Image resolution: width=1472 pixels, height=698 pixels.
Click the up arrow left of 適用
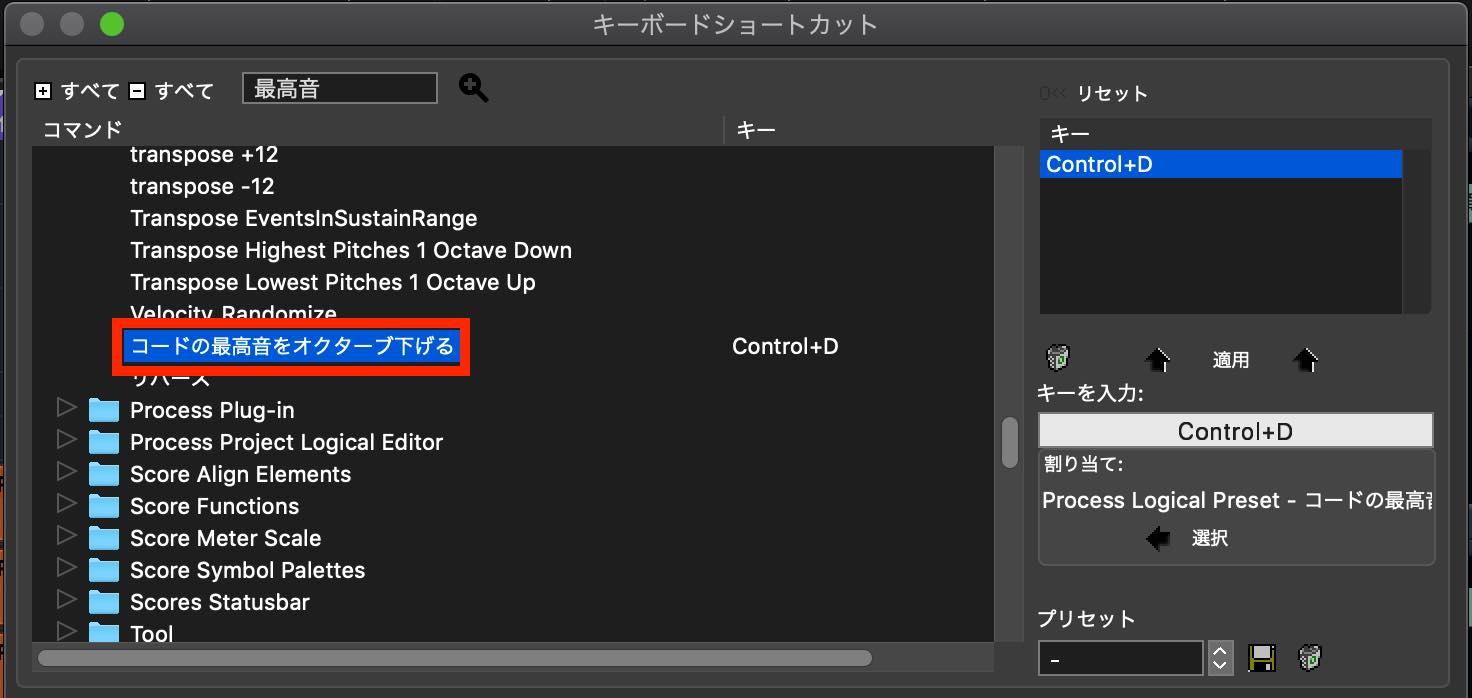[1157, 360]
